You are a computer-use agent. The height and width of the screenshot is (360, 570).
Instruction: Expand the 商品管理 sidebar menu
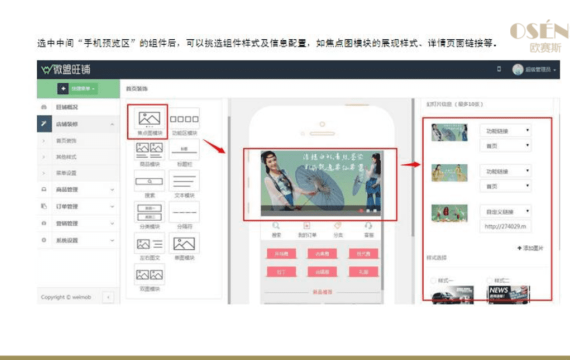click(x=78, y=189)
